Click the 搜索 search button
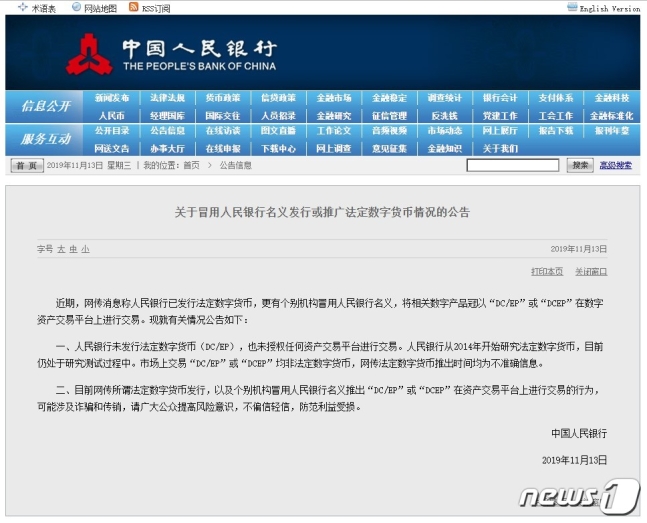The height and width of the screenshot is (523, 647). pyautogui.click(x=580, y=166)
